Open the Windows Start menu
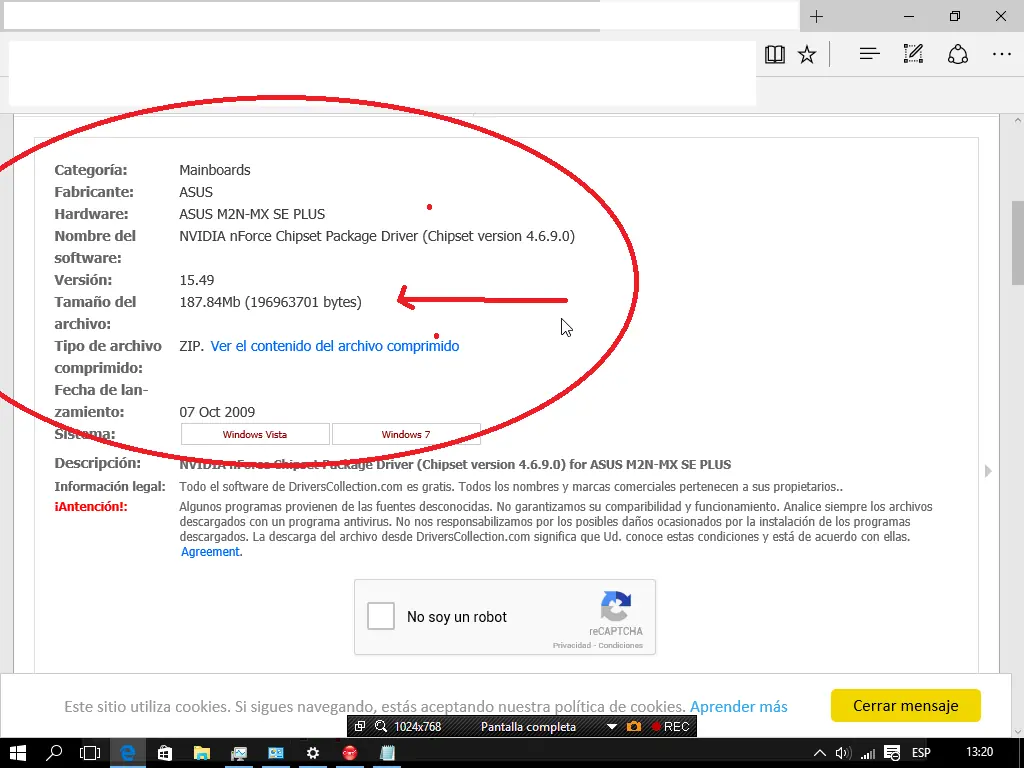The width and height of the screenshot is (1024, 768). pyautogui.click(x=18, y=753)
